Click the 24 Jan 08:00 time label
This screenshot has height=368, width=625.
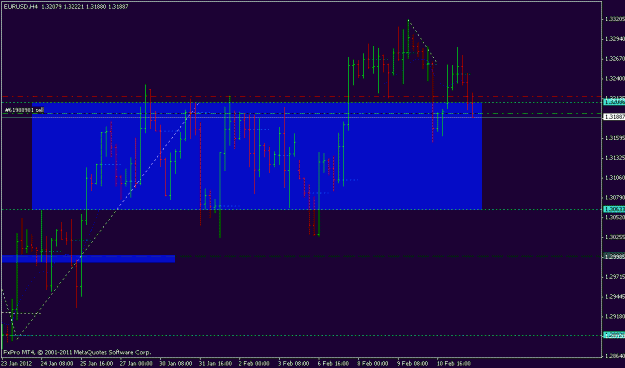click(x=56, y=364)
